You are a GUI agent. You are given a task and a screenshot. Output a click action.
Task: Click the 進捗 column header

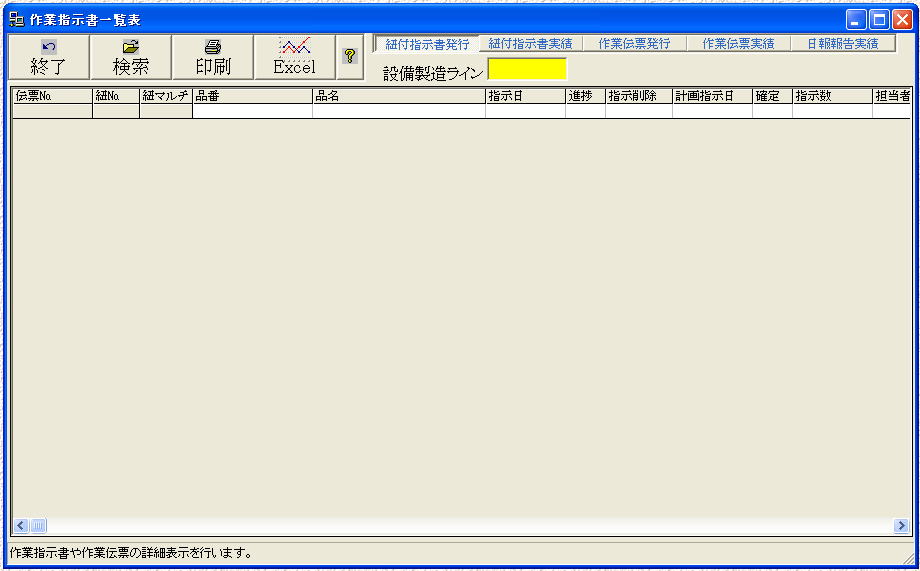pos(586,96)
